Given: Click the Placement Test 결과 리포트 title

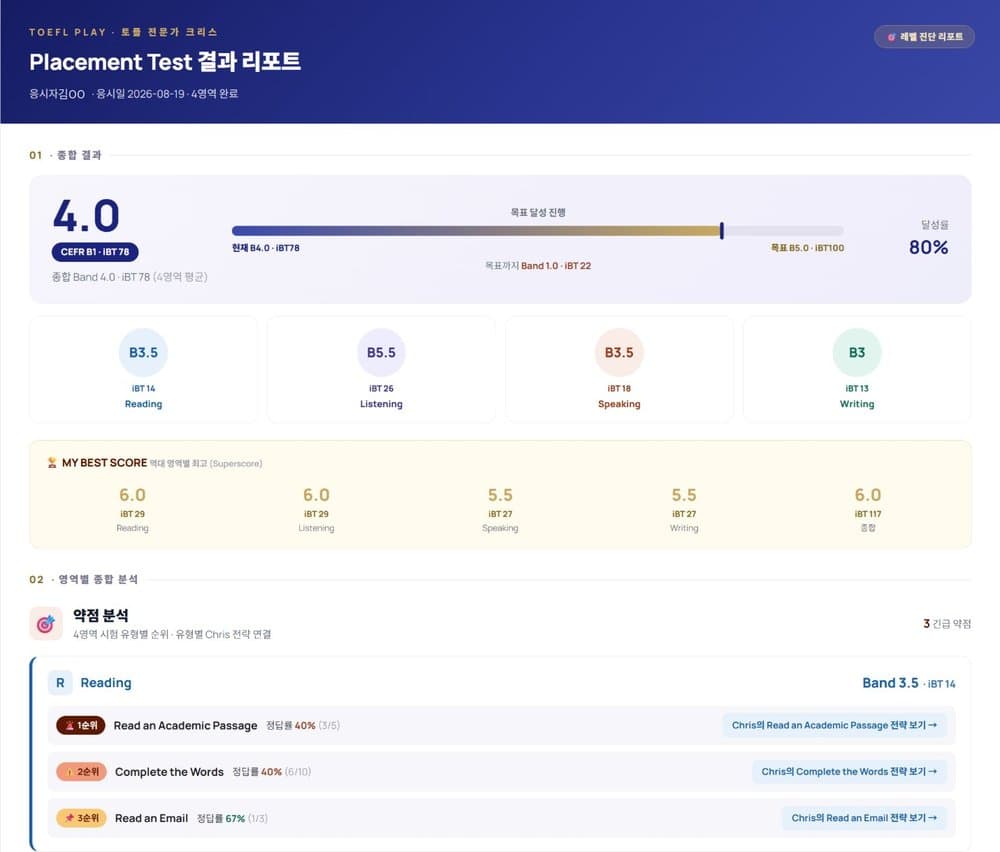Looking at the screenshot, I should [x=165, y=62].
